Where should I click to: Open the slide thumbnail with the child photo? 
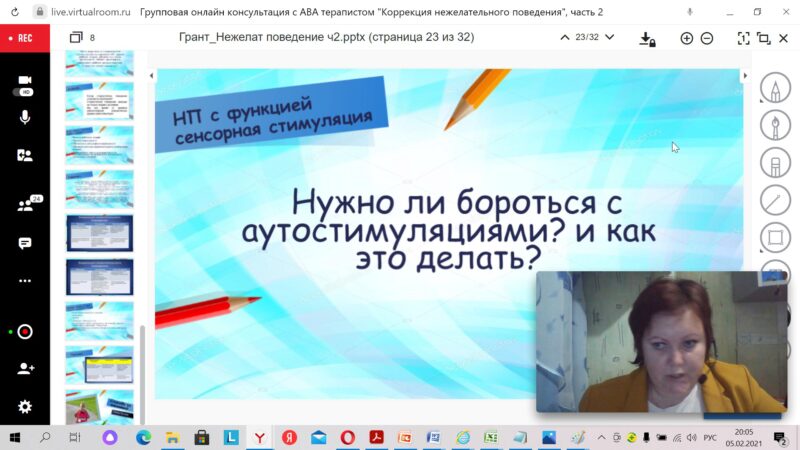pyautogui.click(x=99, y=407)
